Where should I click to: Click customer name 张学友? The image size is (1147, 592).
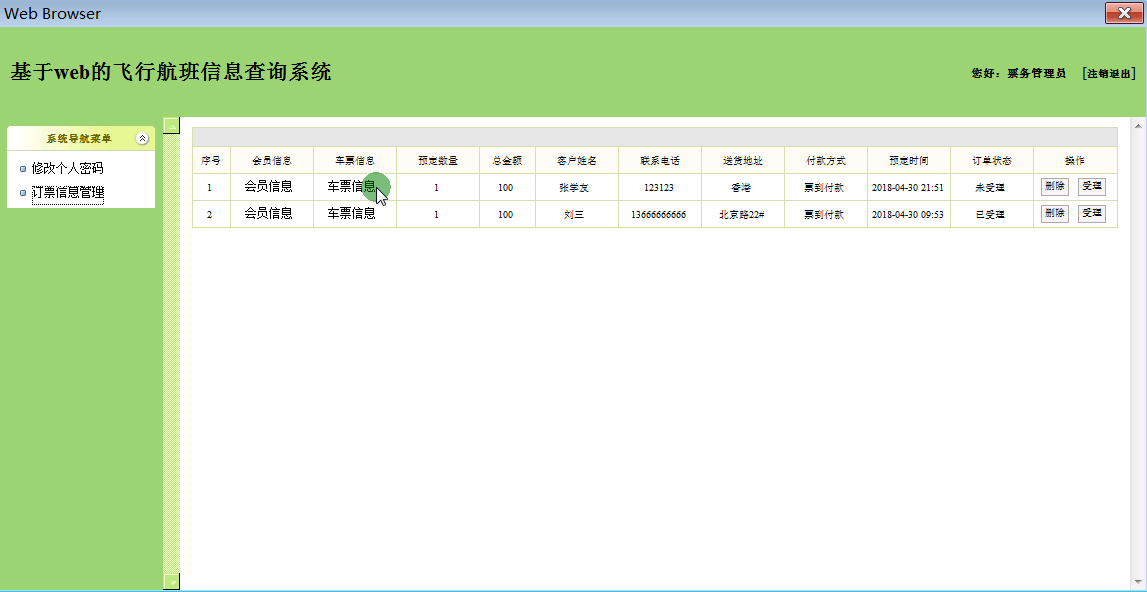click(574, 187)
